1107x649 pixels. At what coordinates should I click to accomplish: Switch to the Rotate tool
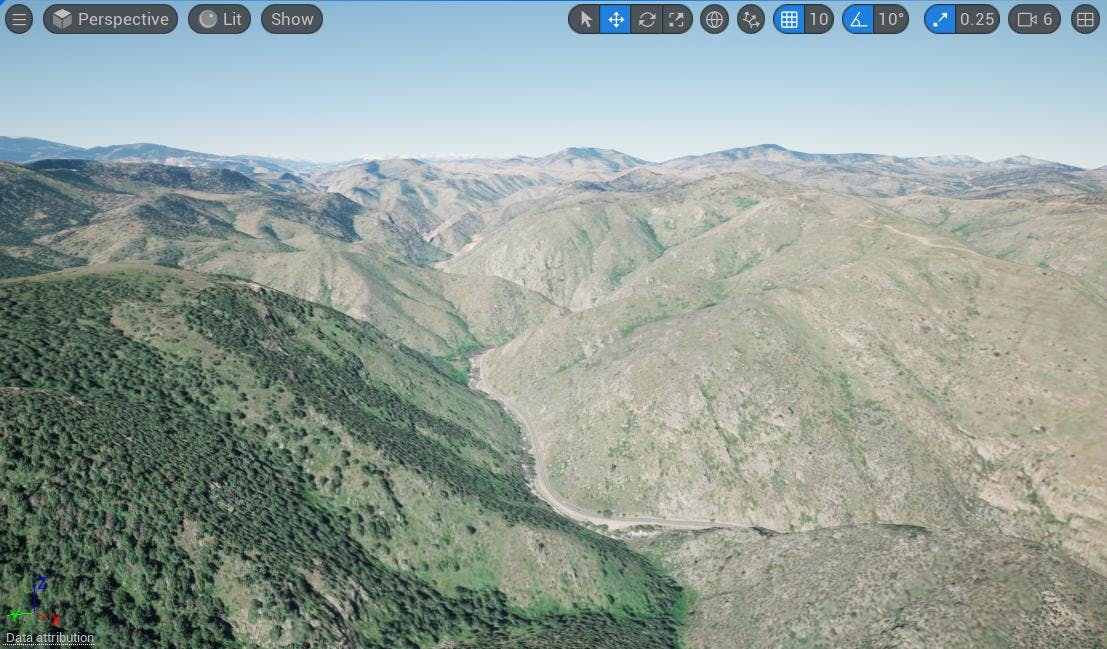click(x=646, y=19)
